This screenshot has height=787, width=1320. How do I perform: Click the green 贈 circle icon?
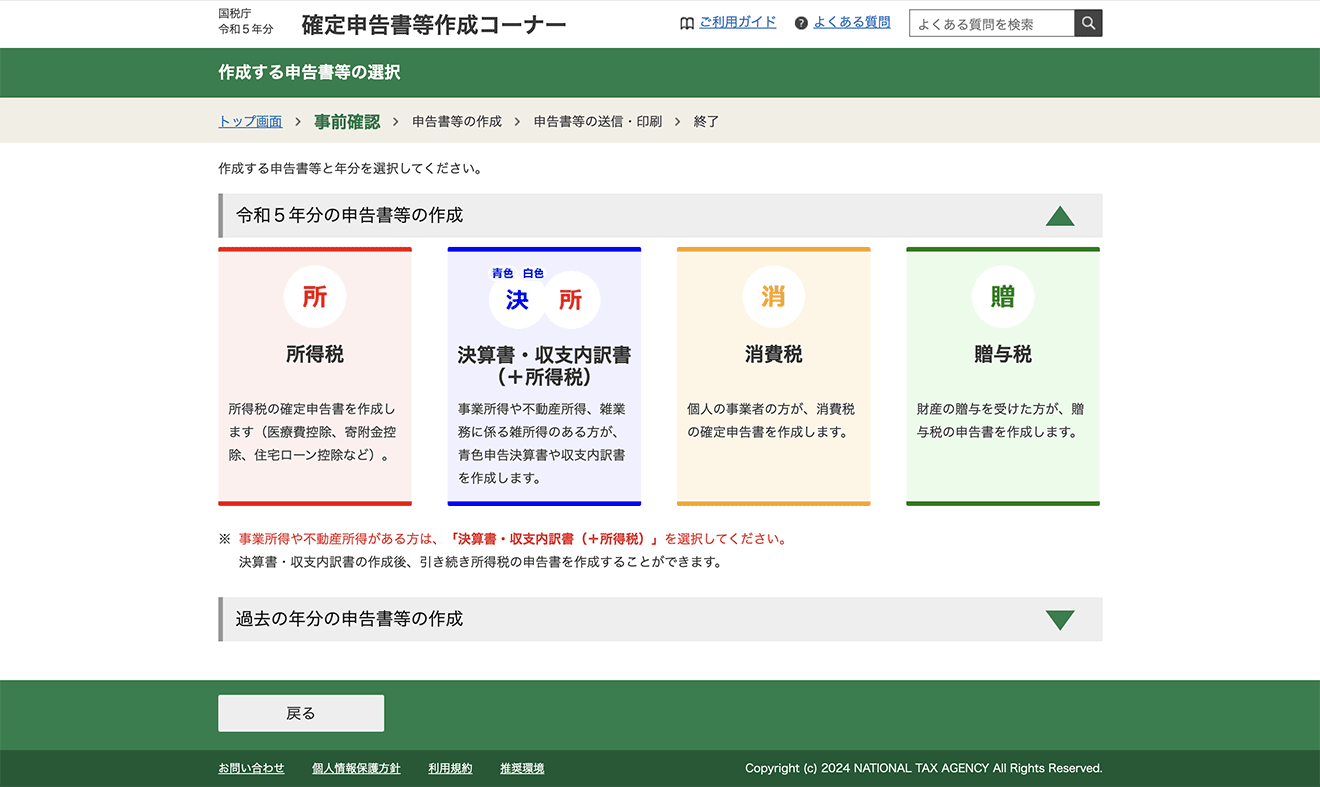(x=1003, y=297)
